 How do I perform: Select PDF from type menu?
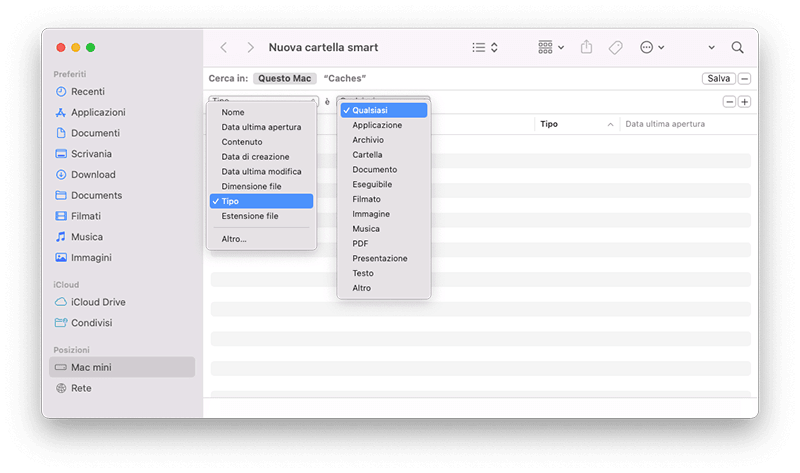click(360, 243)
